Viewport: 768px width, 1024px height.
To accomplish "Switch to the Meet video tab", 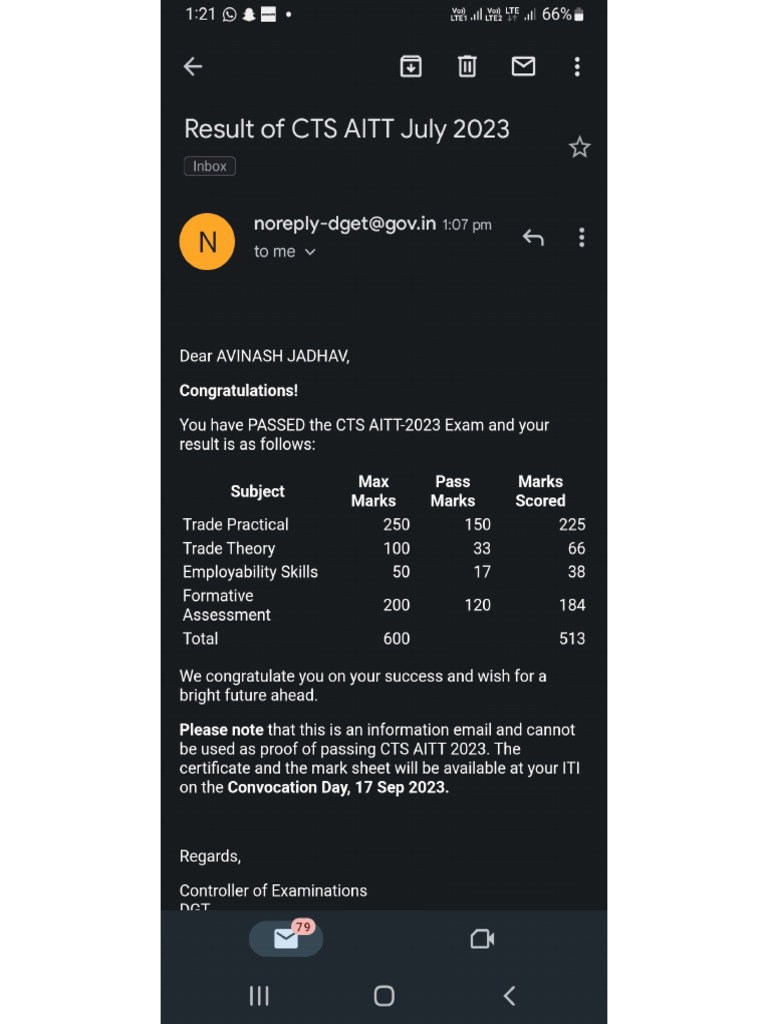I will click(482, 939).
